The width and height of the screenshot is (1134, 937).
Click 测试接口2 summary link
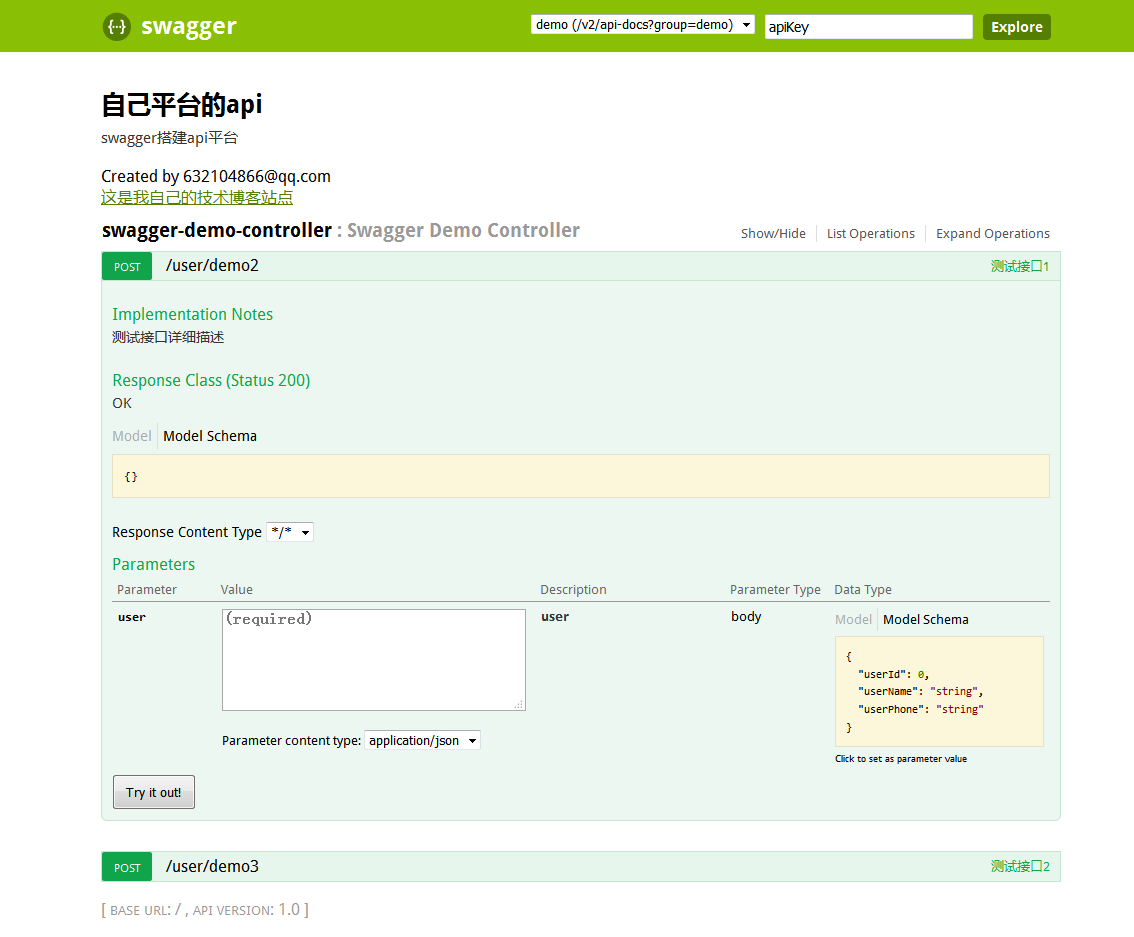(1020, 866)
